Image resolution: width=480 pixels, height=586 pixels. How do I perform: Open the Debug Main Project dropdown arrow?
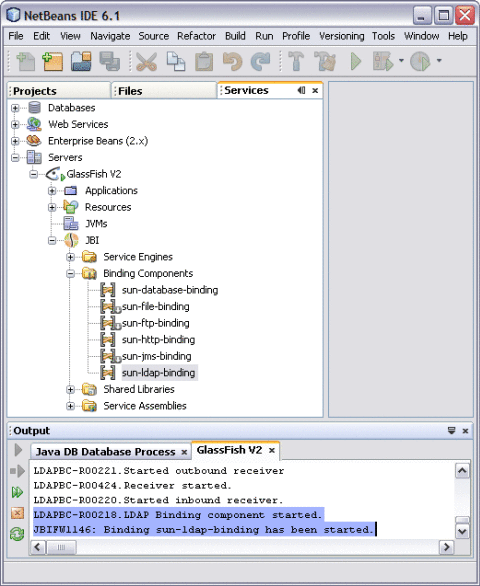pos(401,60)
